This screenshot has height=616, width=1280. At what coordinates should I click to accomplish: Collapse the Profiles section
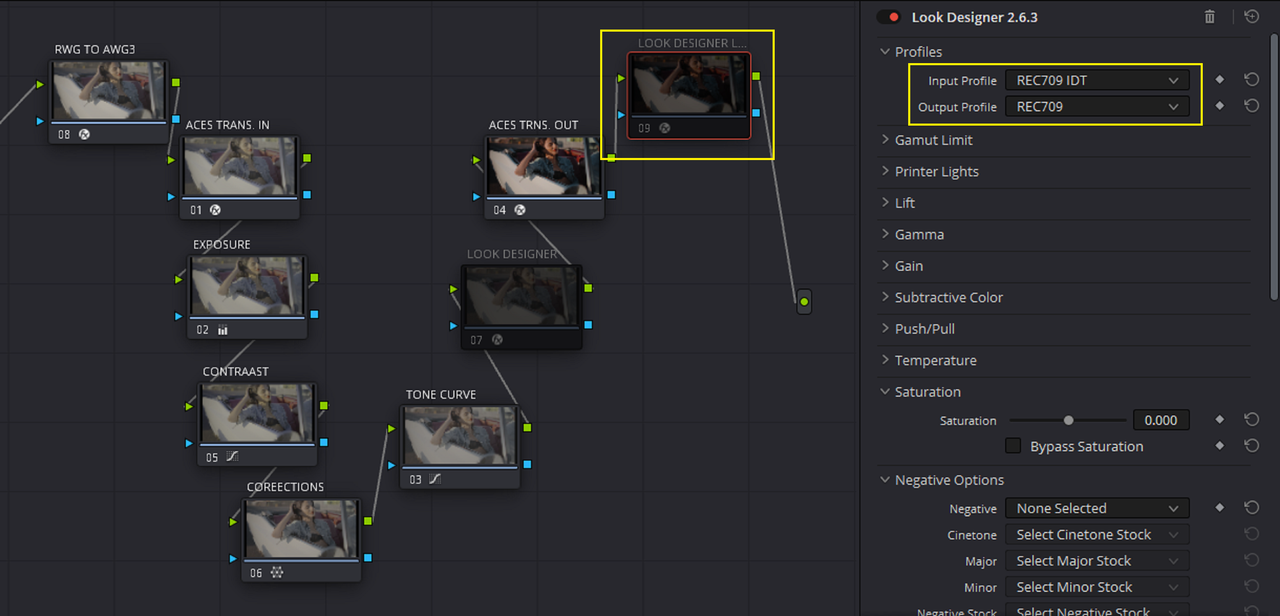(884, 52)
